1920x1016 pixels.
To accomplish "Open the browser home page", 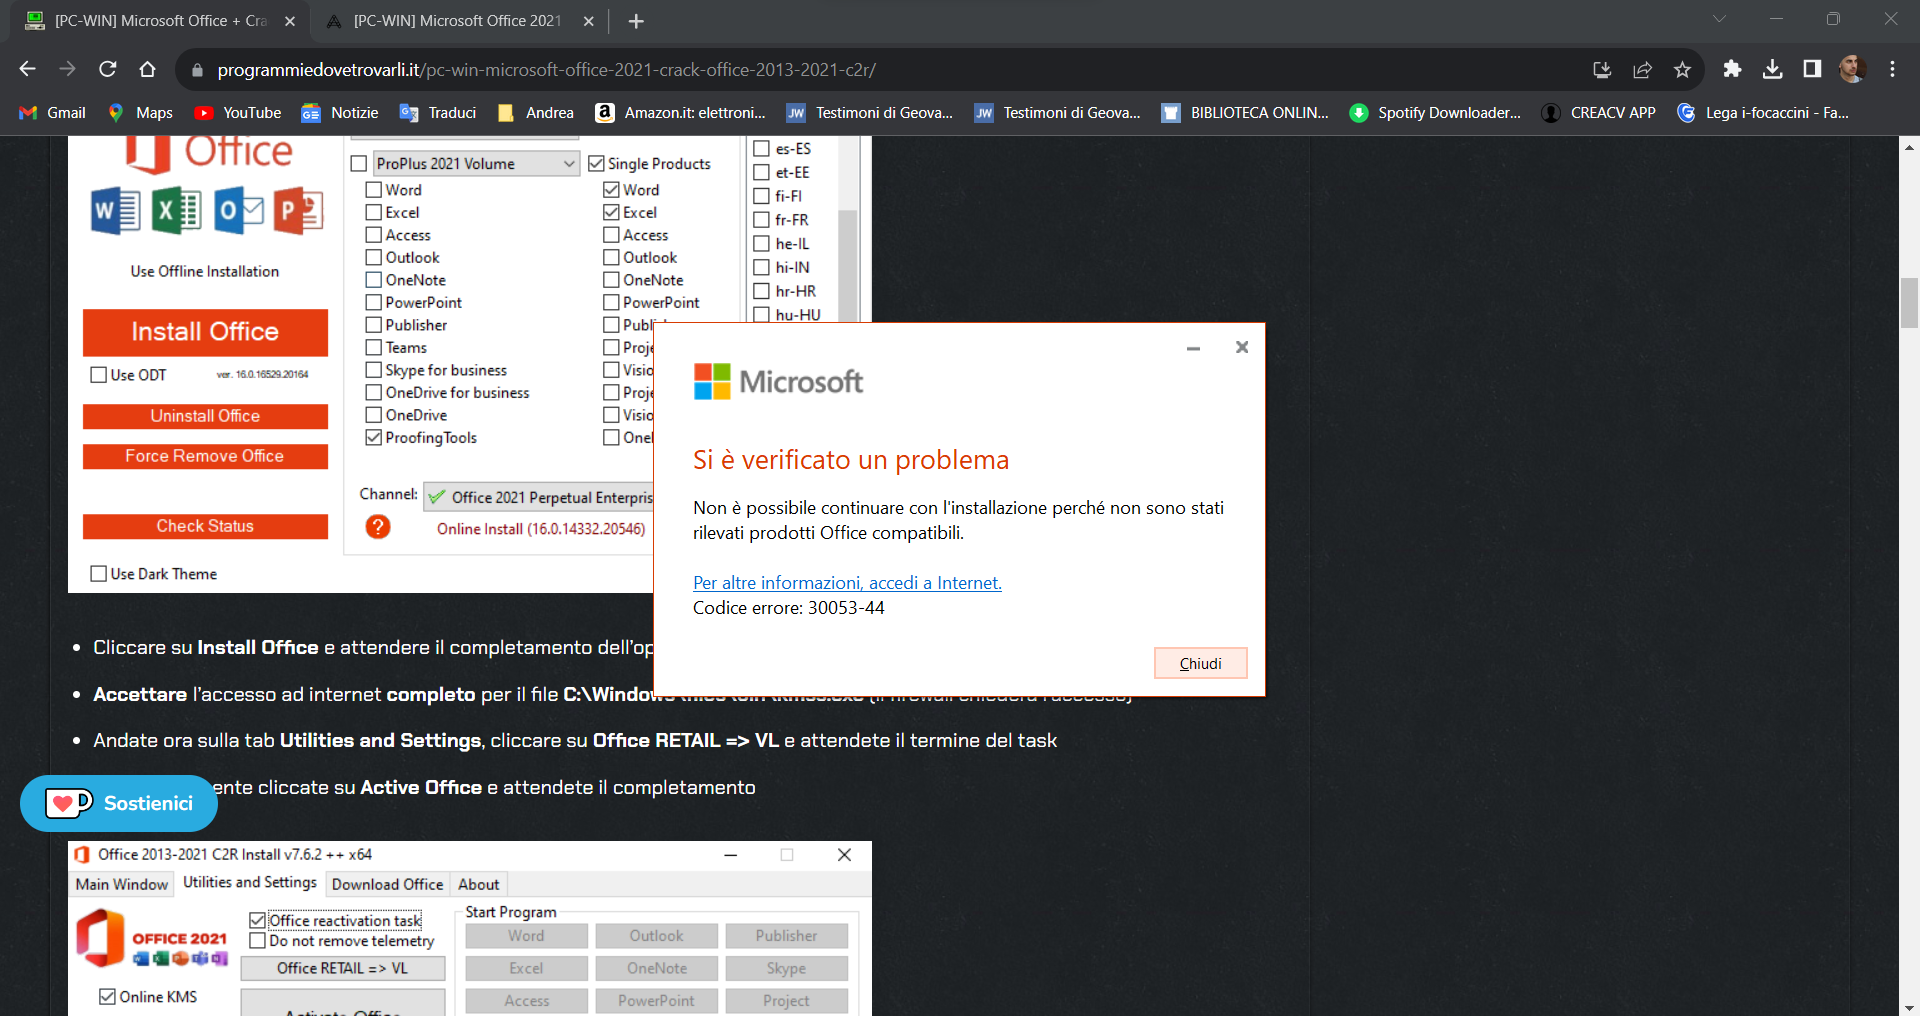I will pos(148,69).
